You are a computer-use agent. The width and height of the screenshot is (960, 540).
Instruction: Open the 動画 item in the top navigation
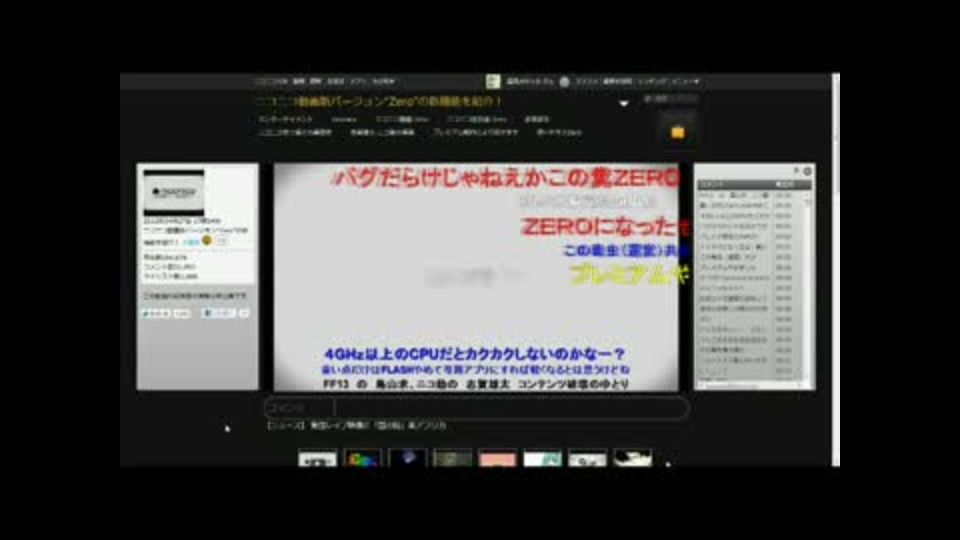tap(298, 81)
